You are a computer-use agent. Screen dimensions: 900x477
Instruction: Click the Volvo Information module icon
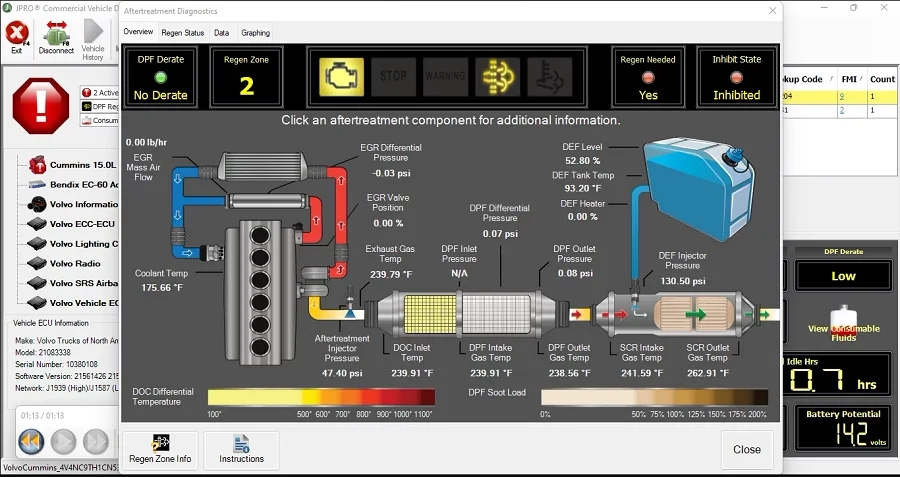coord(37,204)
